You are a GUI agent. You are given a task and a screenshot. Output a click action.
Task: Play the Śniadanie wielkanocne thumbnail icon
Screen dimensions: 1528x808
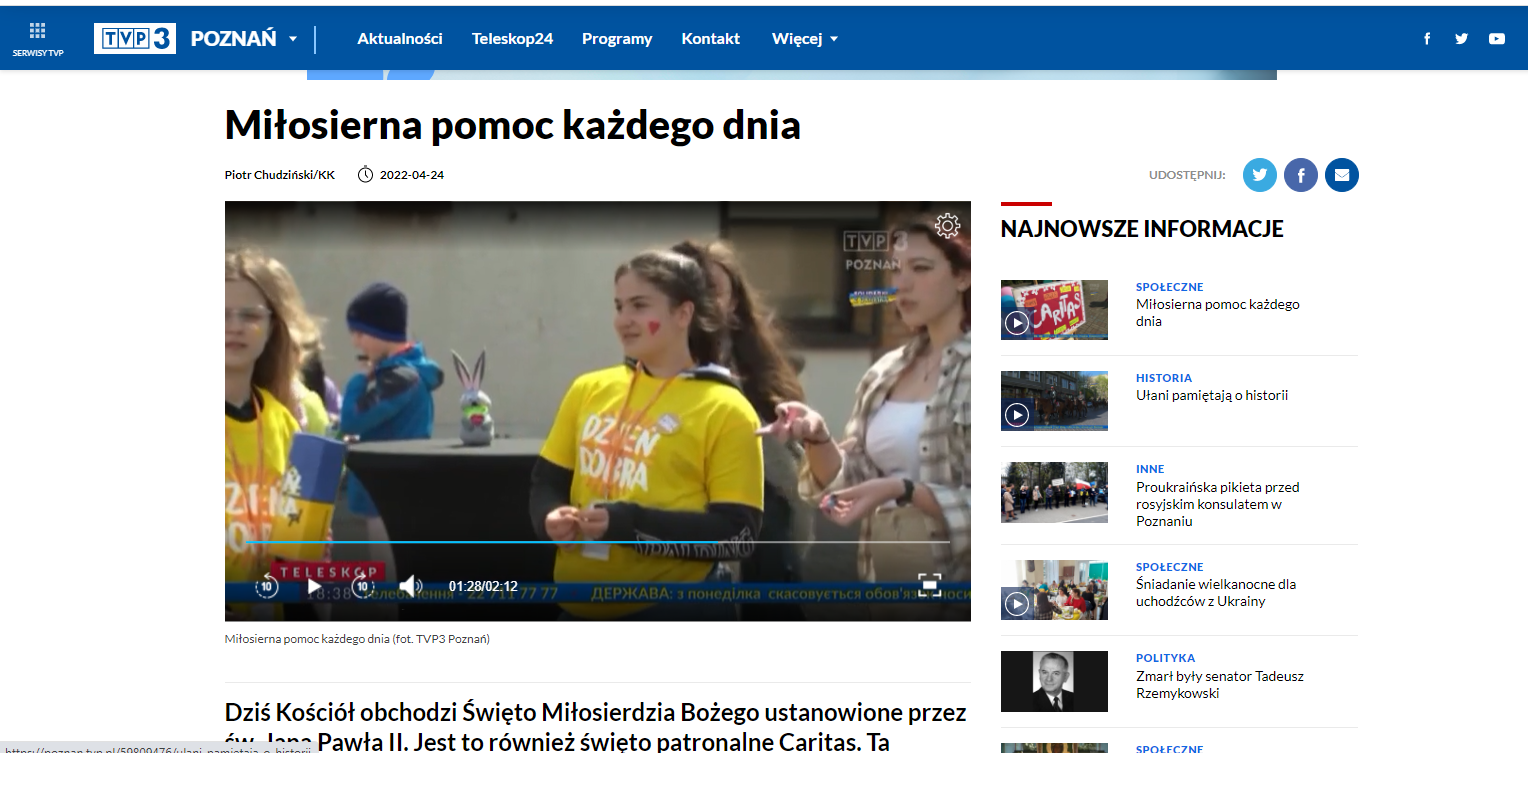1017,604
